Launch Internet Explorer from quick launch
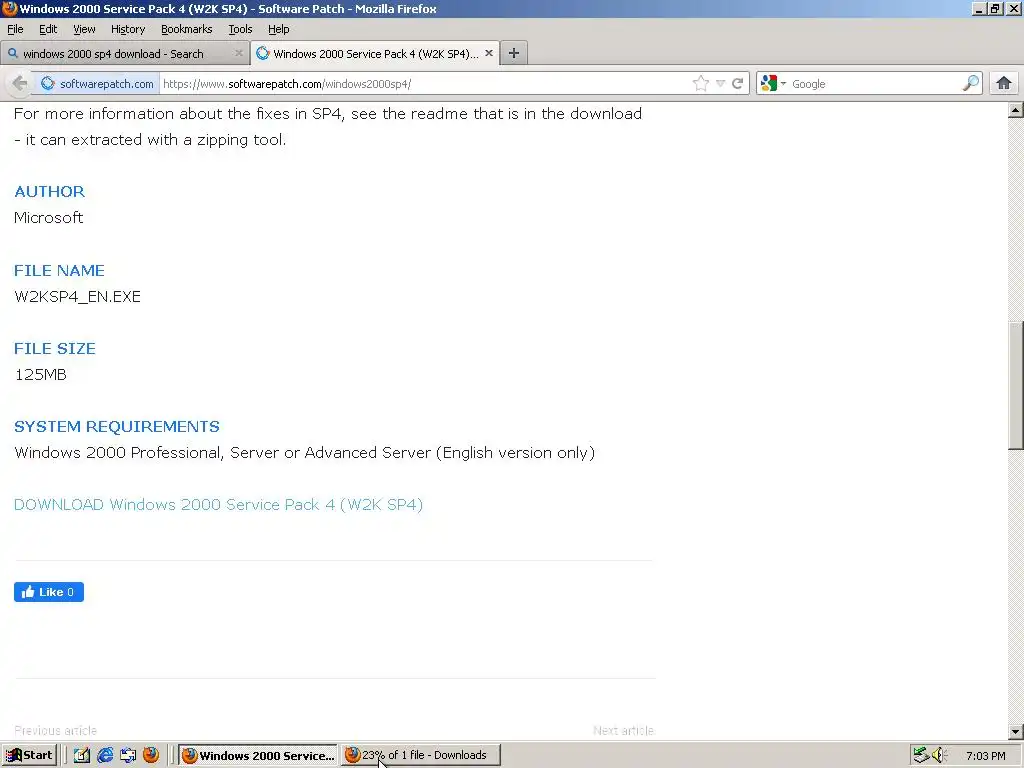The image size is (1024, 768). pos(105,756)
